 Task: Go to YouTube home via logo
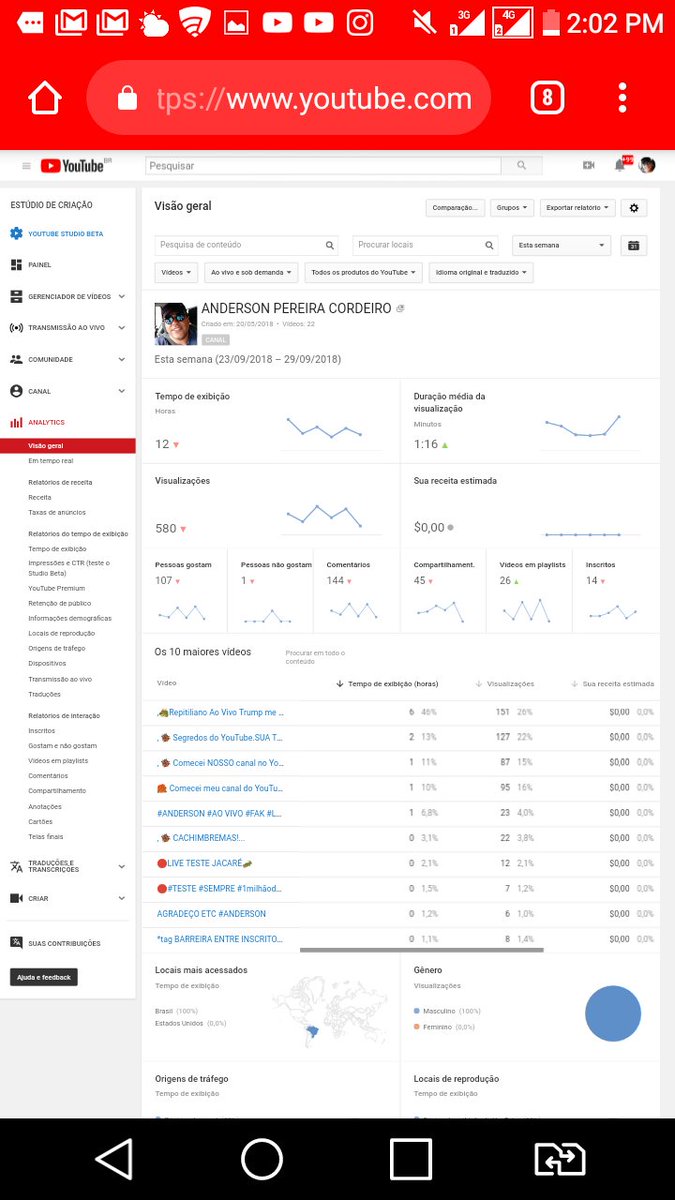tap(74, 166)
